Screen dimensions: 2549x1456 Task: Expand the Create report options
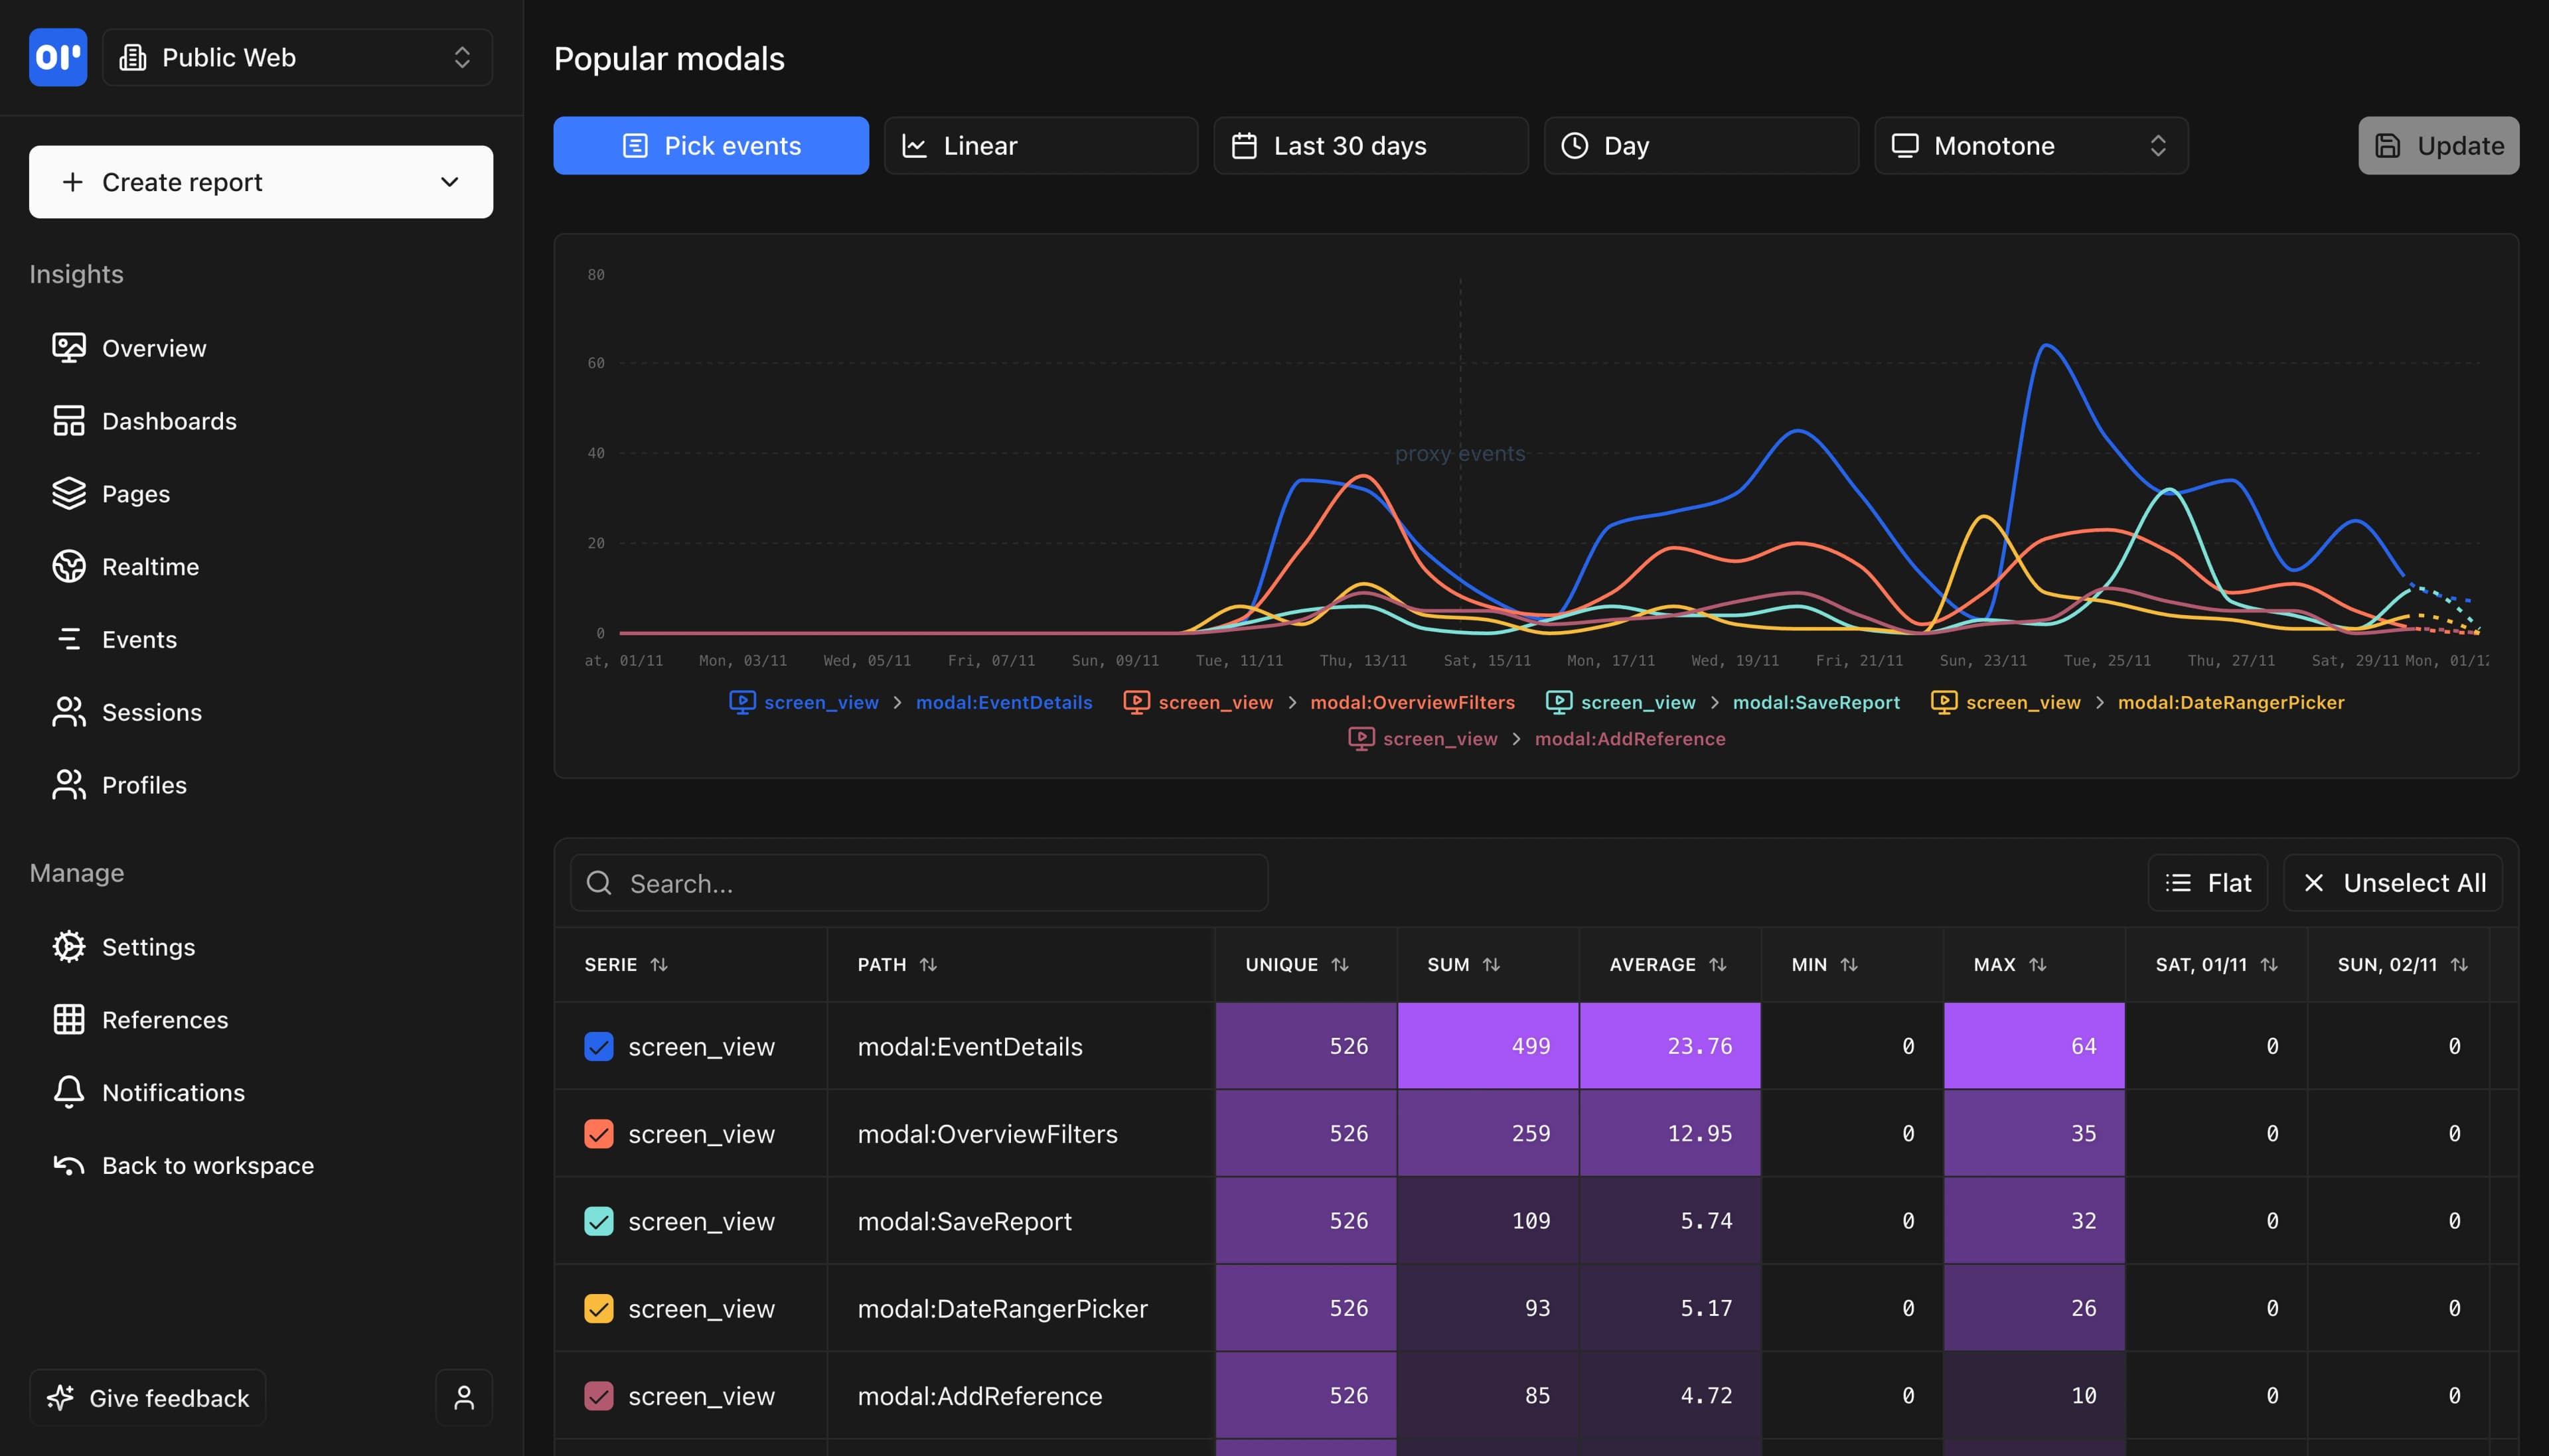tap(260, 181)
